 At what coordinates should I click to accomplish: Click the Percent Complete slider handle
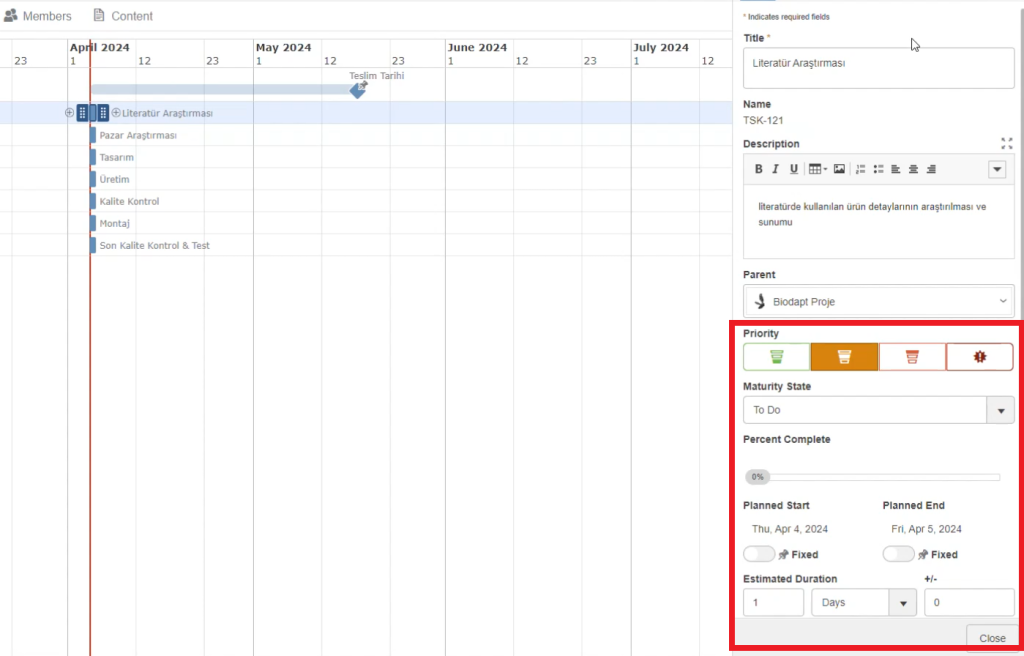[757, 477]
